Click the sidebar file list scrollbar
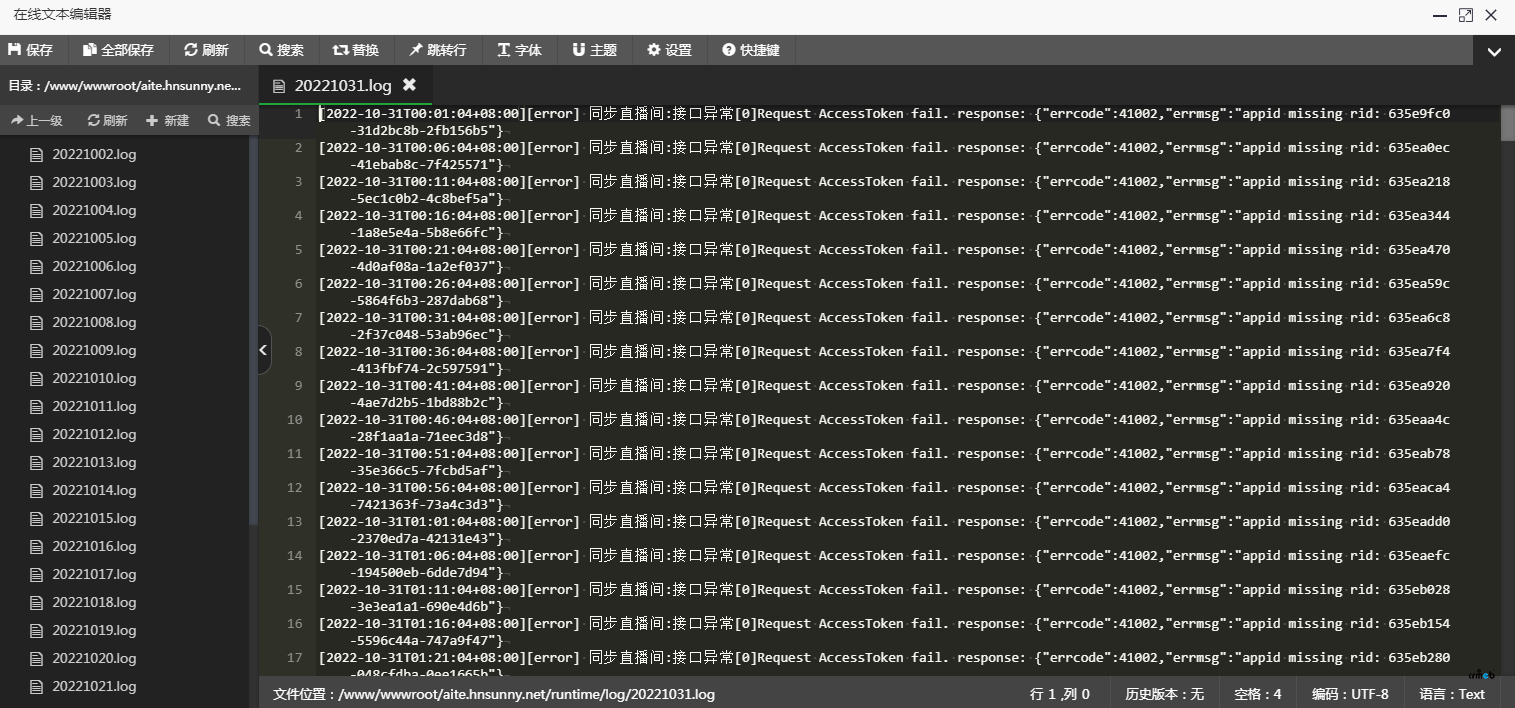 (x=253, y=330)
